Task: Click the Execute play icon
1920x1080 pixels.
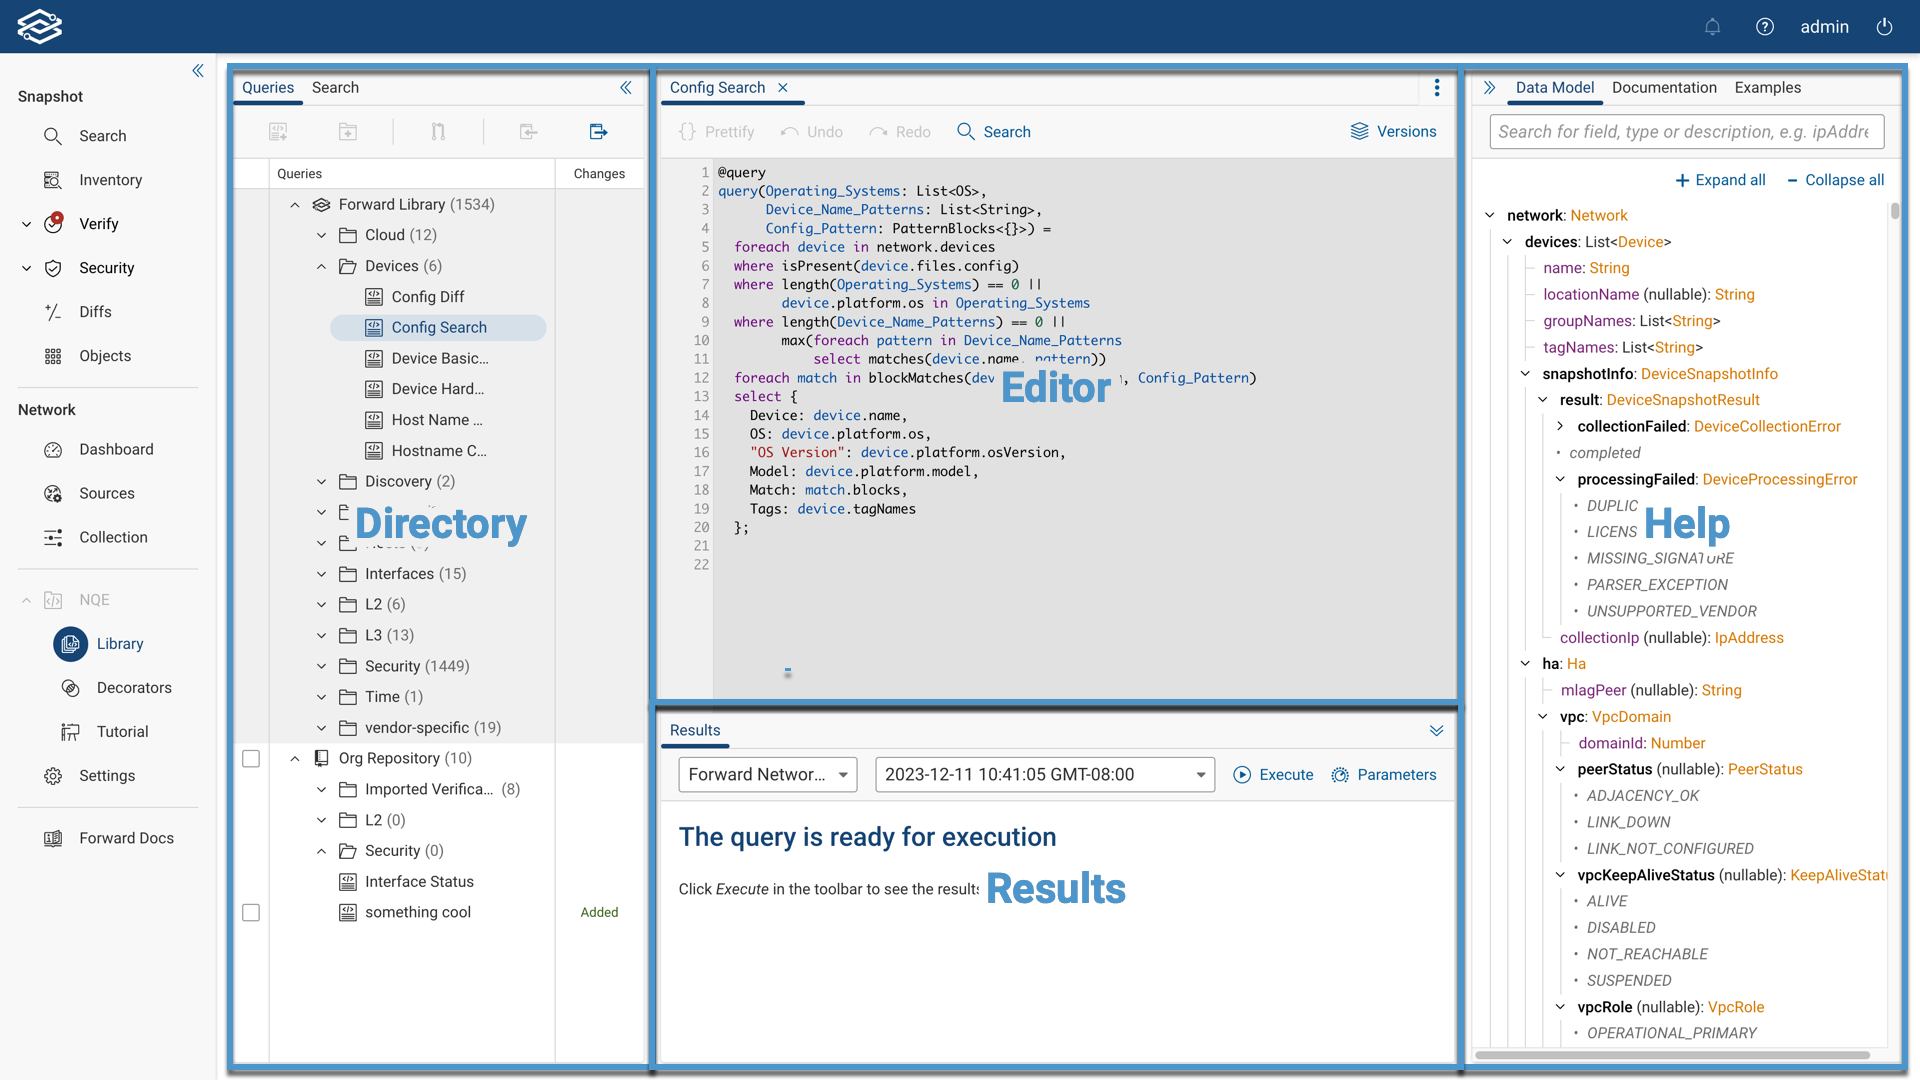Action: pos(1242,775)
